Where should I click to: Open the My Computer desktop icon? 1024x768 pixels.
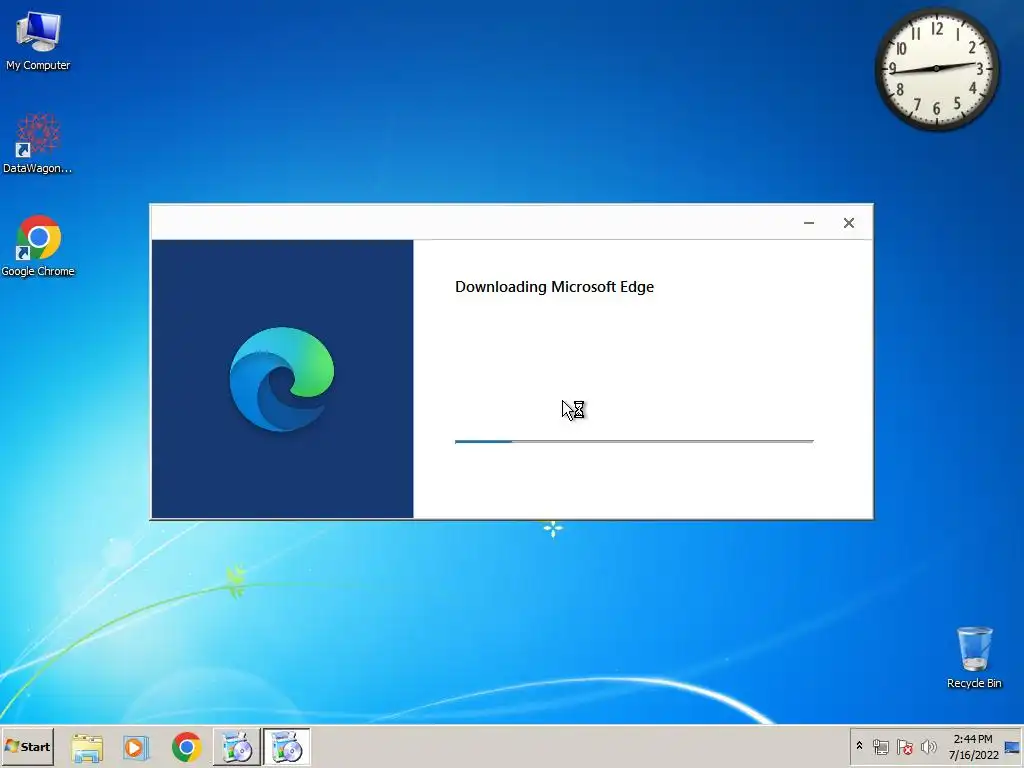[x=38, y=40]
